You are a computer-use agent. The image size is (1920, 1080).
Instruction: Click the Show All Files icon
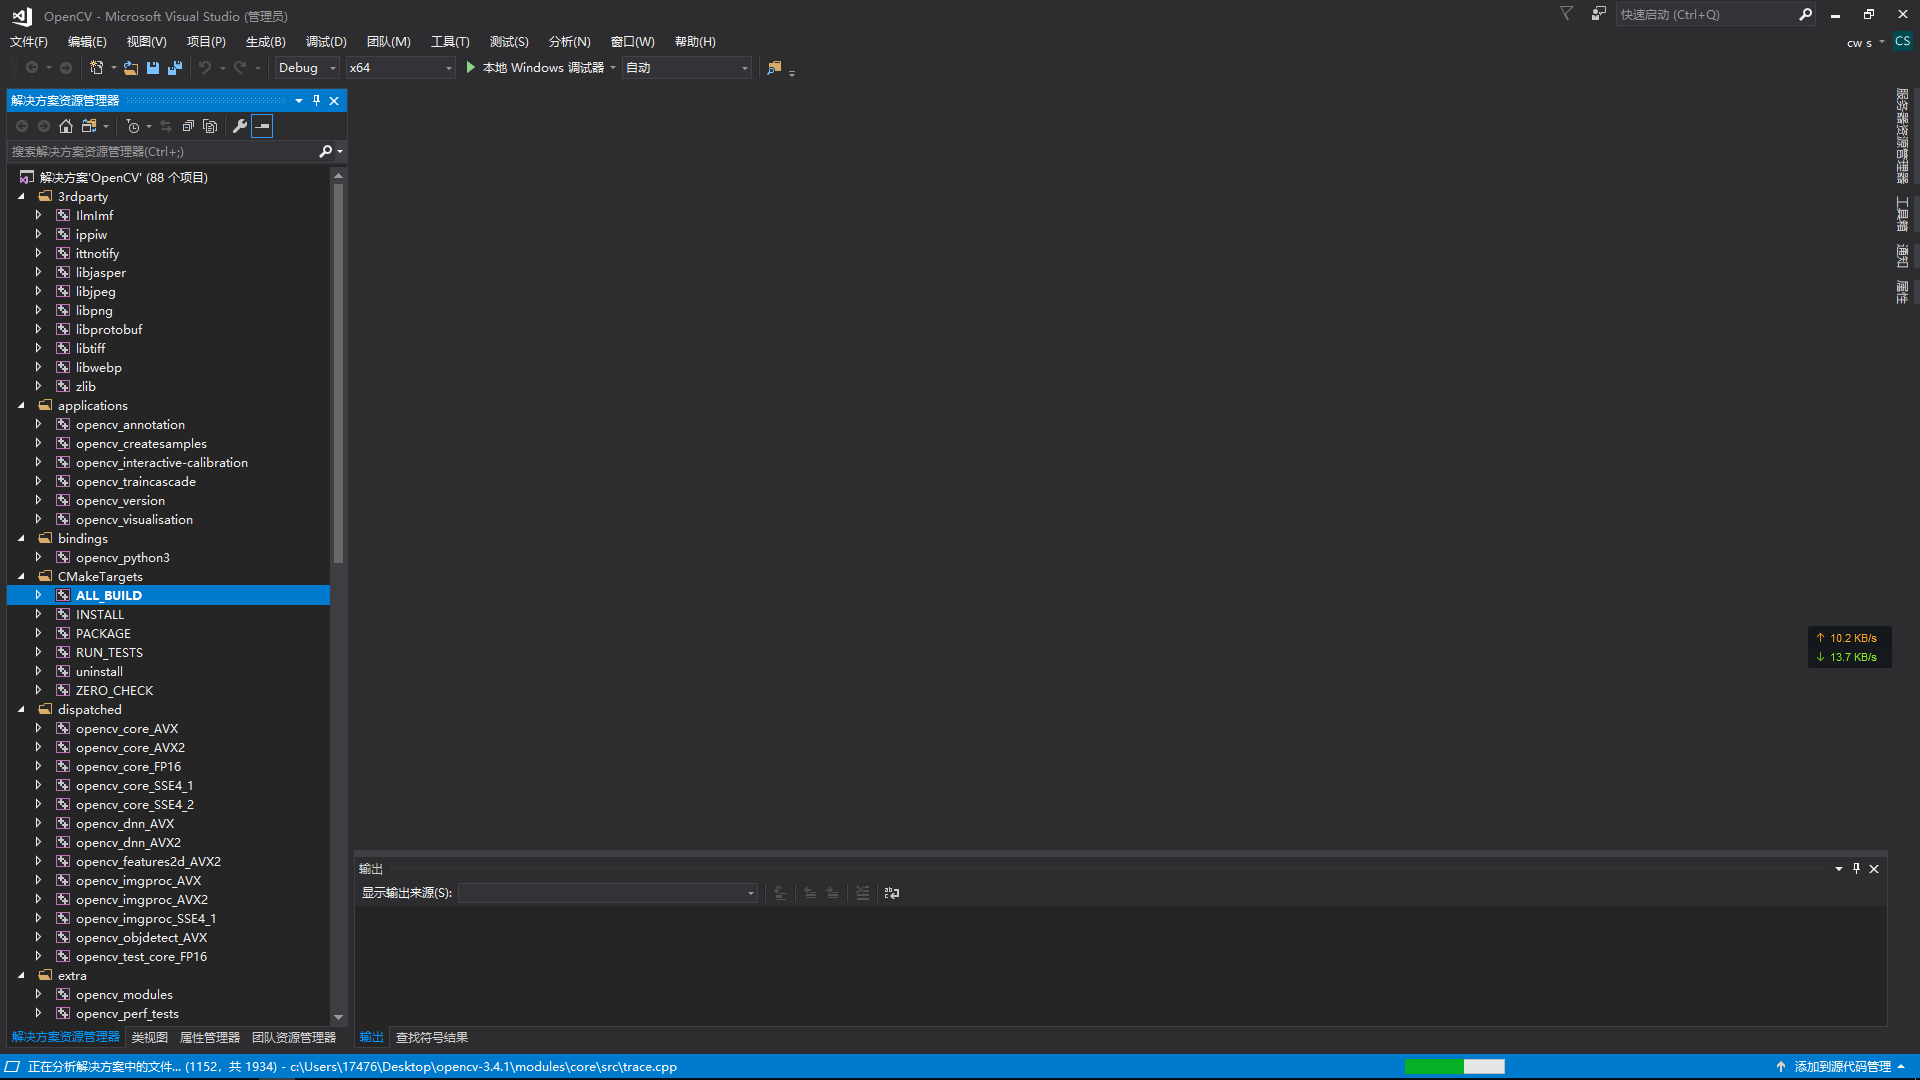(x=210, y=126)
